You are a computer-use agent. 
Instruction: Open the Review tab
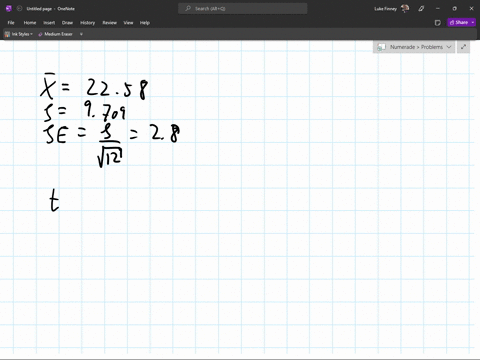click(x=110, y=23)
